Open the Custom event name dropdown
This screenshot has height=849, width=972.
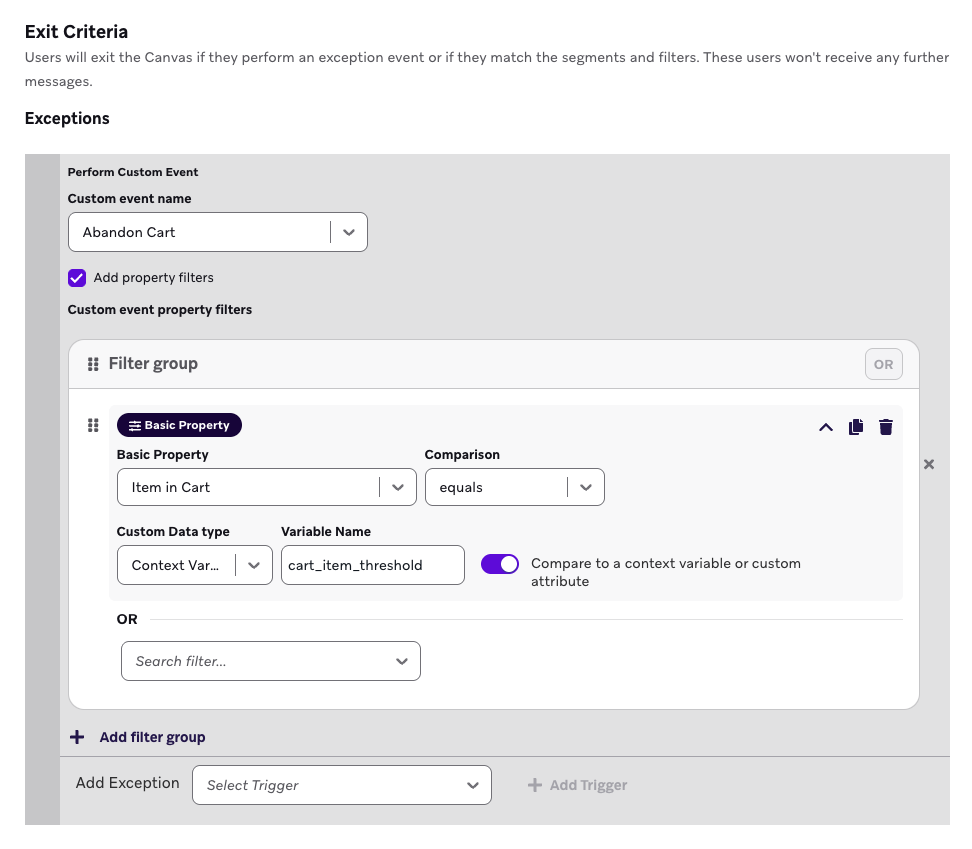(x=348, y=231)
